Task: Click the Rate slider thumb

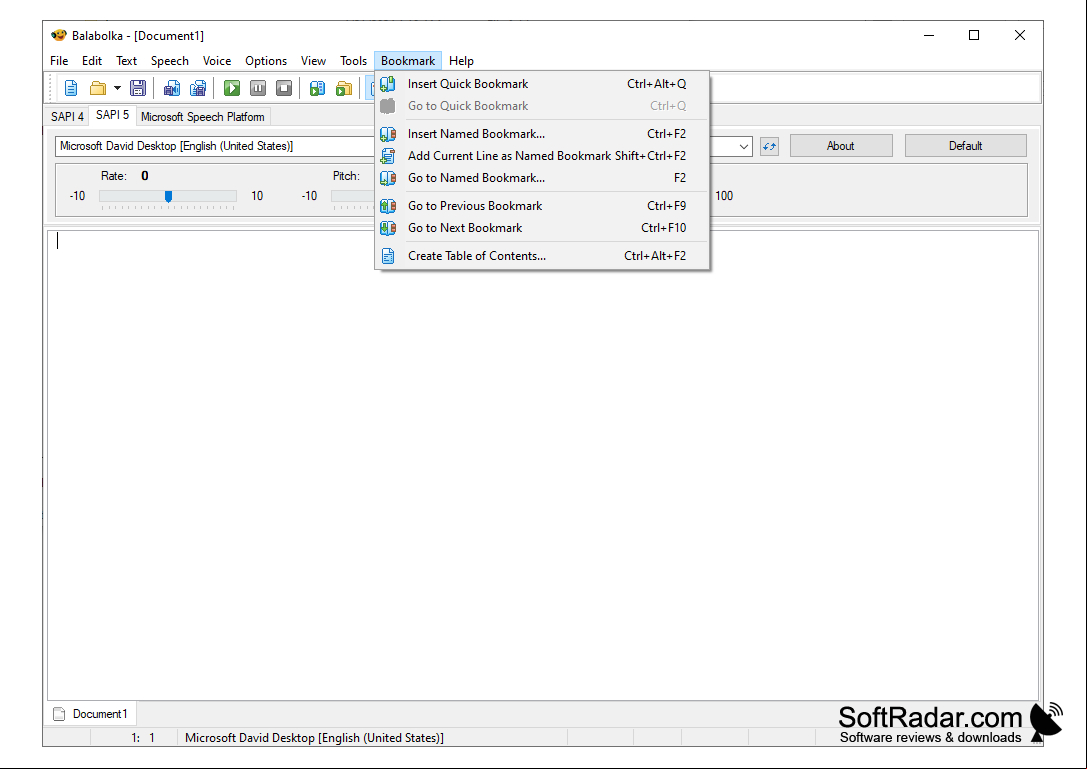Action: 168,196
